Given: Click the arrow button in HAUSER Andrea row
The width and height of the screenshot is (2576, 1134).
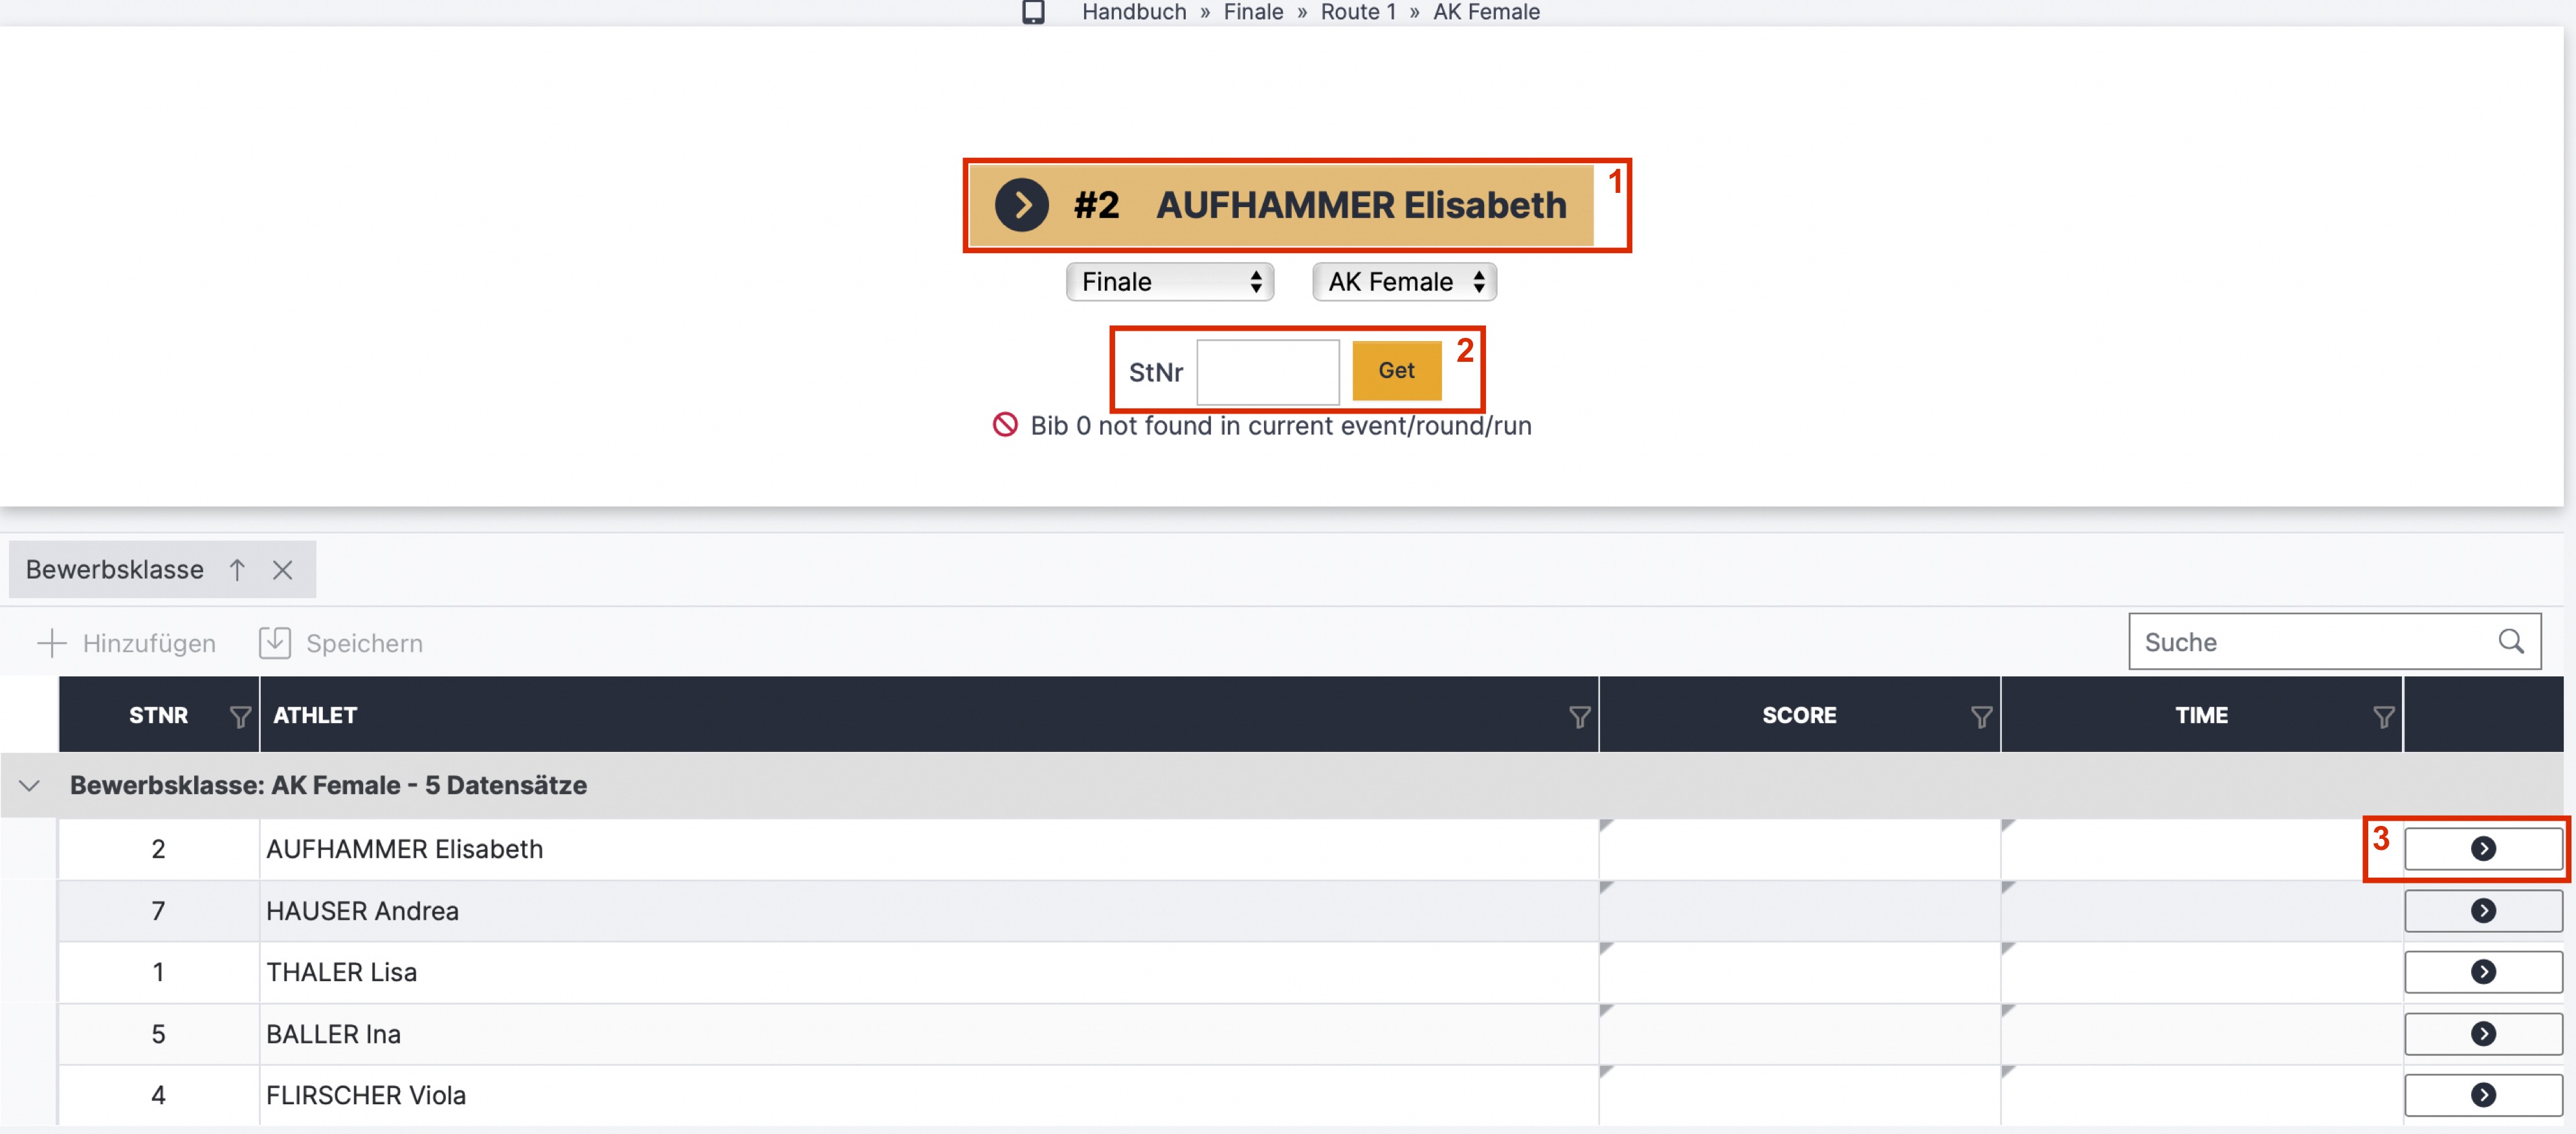Looking at the screenshot, I should pos(2482,910).
